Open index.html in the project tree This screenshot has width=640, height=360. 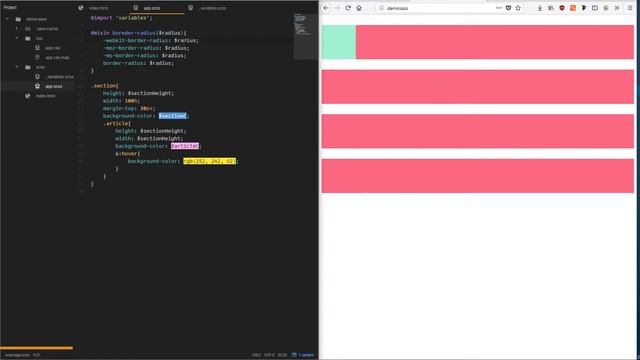pos(45,96)
